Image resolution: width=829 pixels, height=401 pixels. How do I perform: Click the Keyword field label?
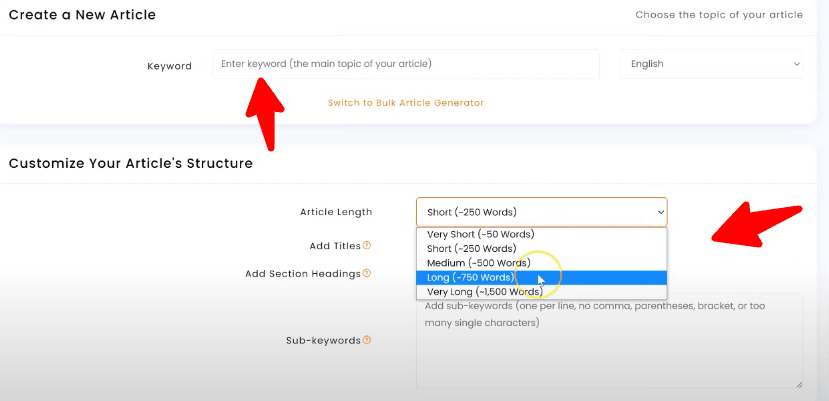coord(169,66)
